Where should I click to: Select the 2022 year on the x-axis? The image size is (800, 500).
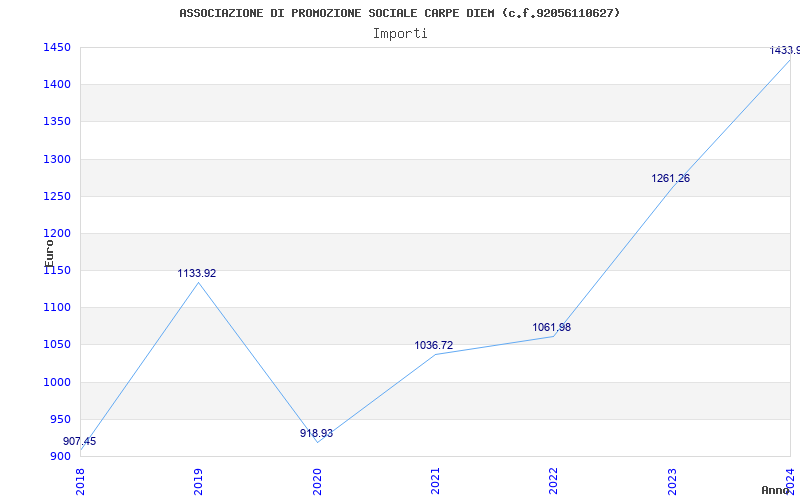pos(554,480)
